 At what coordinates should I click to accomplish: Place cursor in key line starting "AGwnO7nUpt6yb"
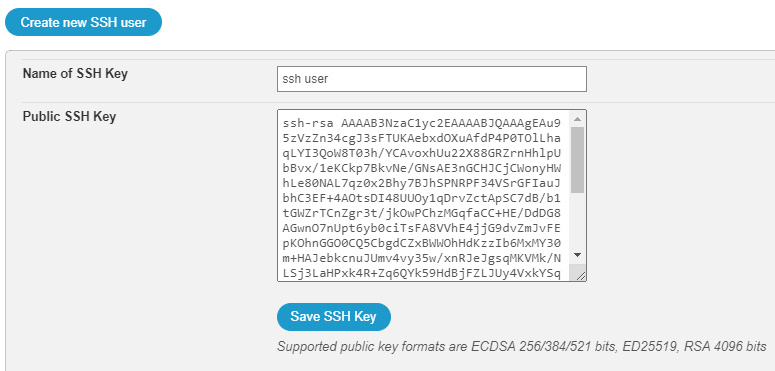coord(422,229)
